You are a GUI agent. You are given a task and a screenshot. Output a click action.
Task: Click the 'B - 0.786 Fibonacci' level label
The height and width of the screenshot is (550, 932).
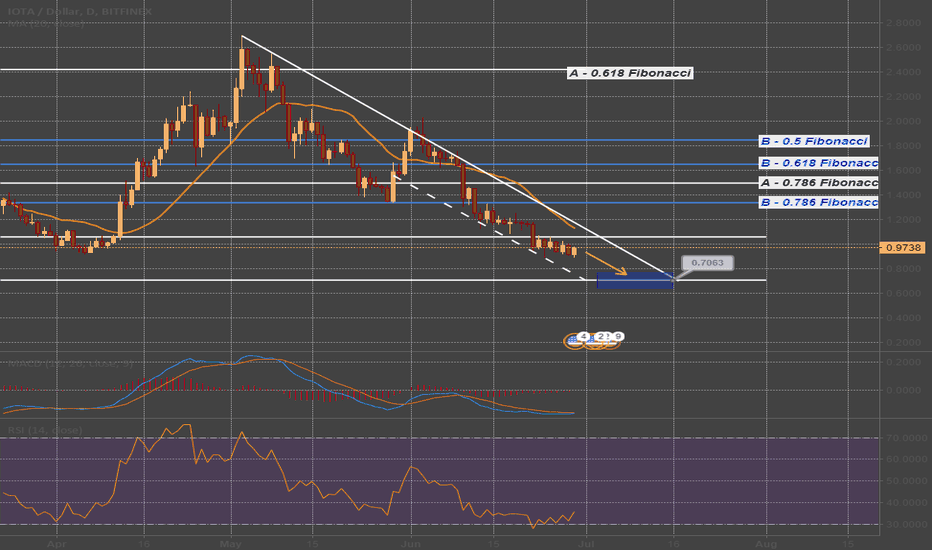818,202
